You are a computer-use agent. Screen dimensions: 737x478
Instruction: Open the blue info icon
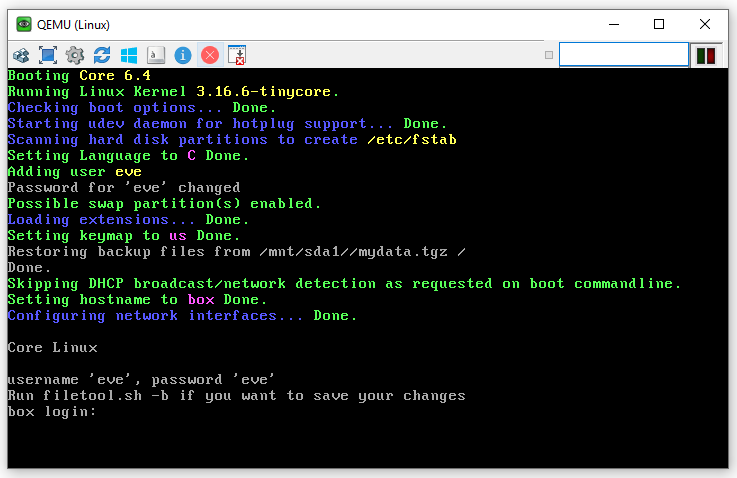pos(183,55)
